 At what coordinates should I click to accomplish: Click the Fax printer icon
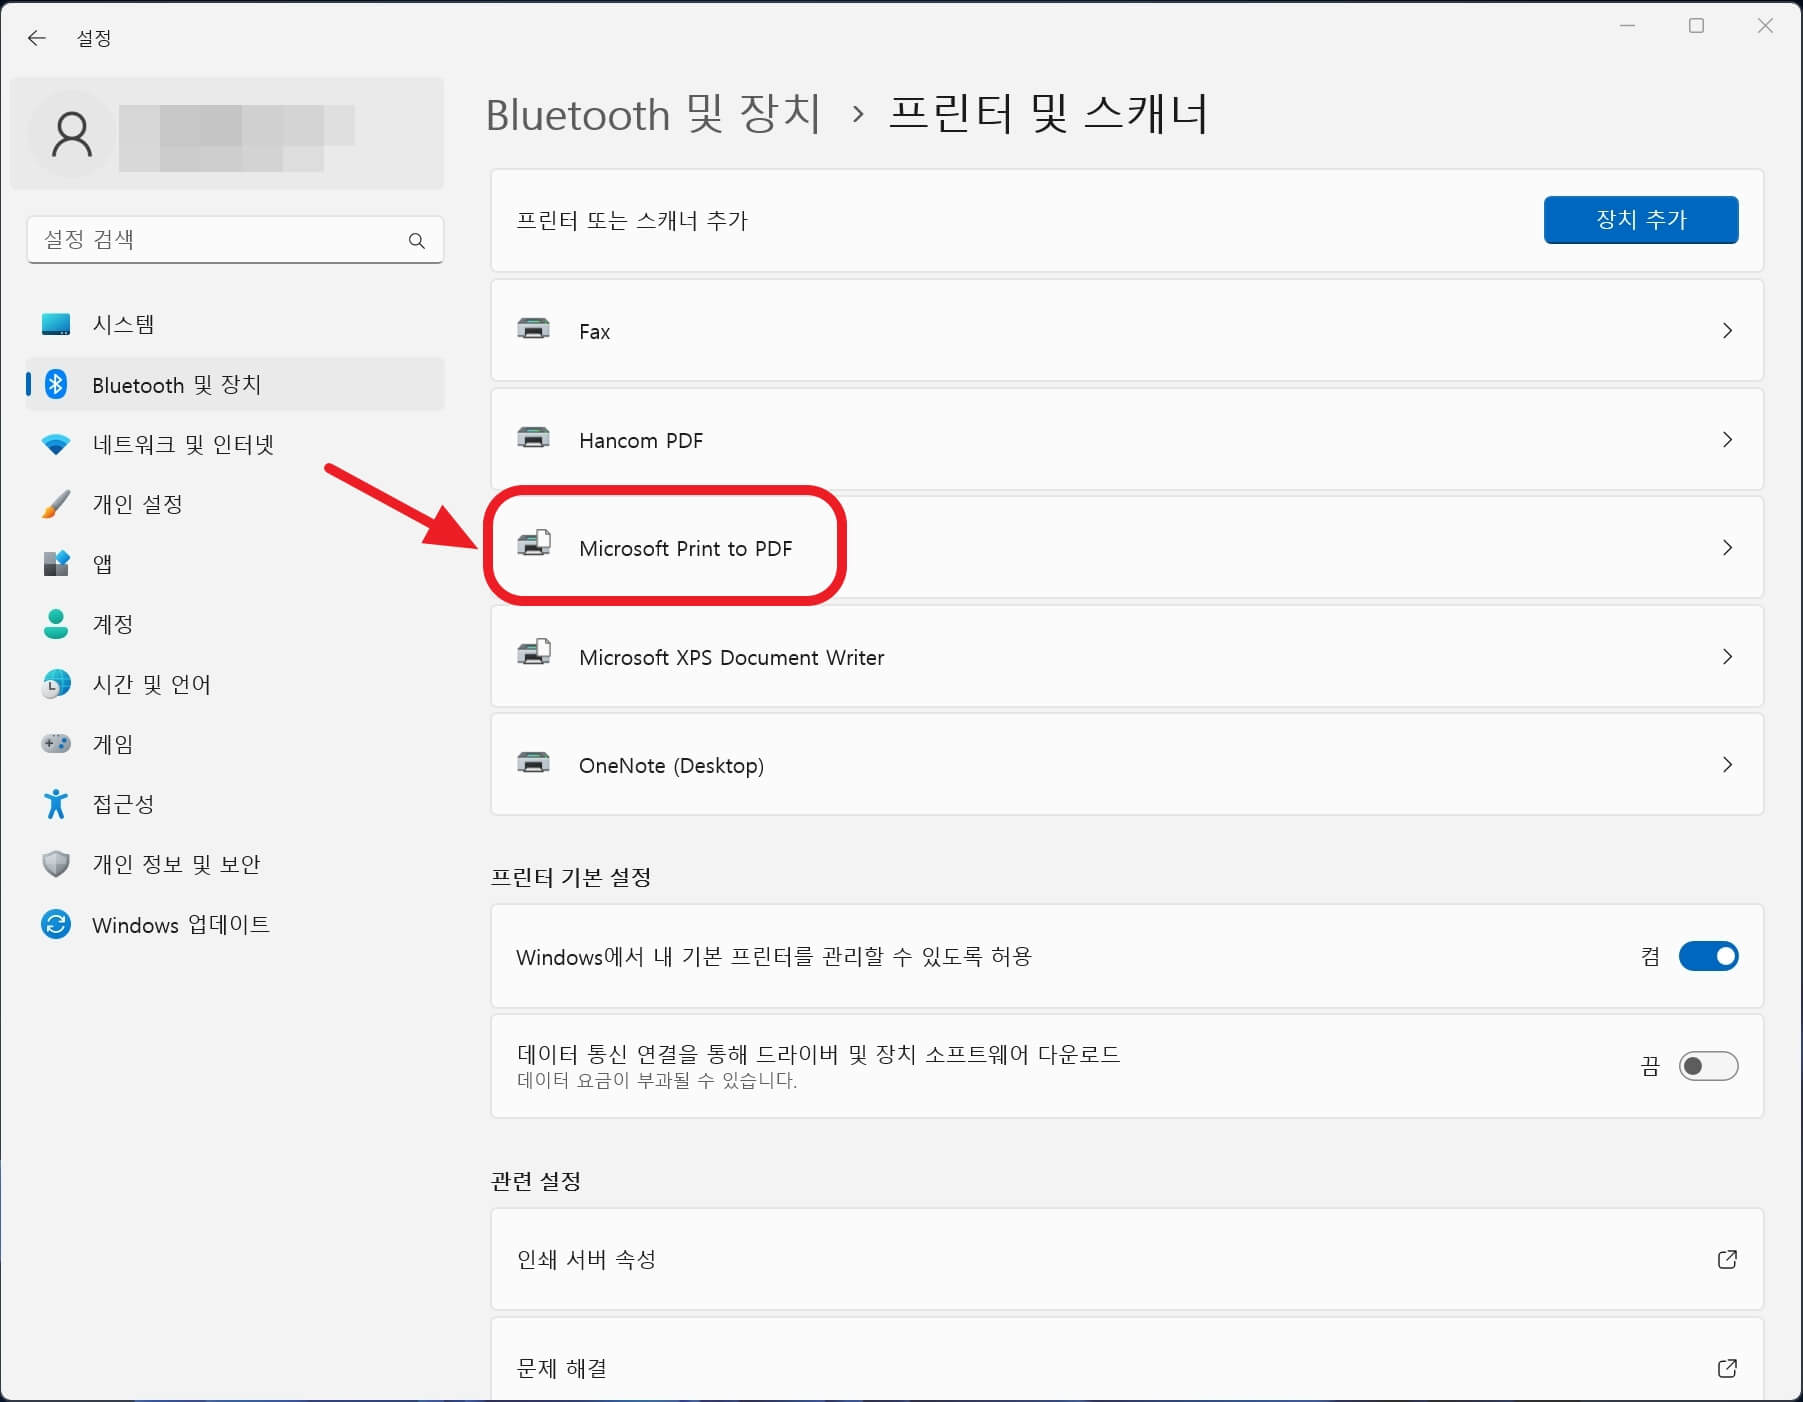pos(533,329)
